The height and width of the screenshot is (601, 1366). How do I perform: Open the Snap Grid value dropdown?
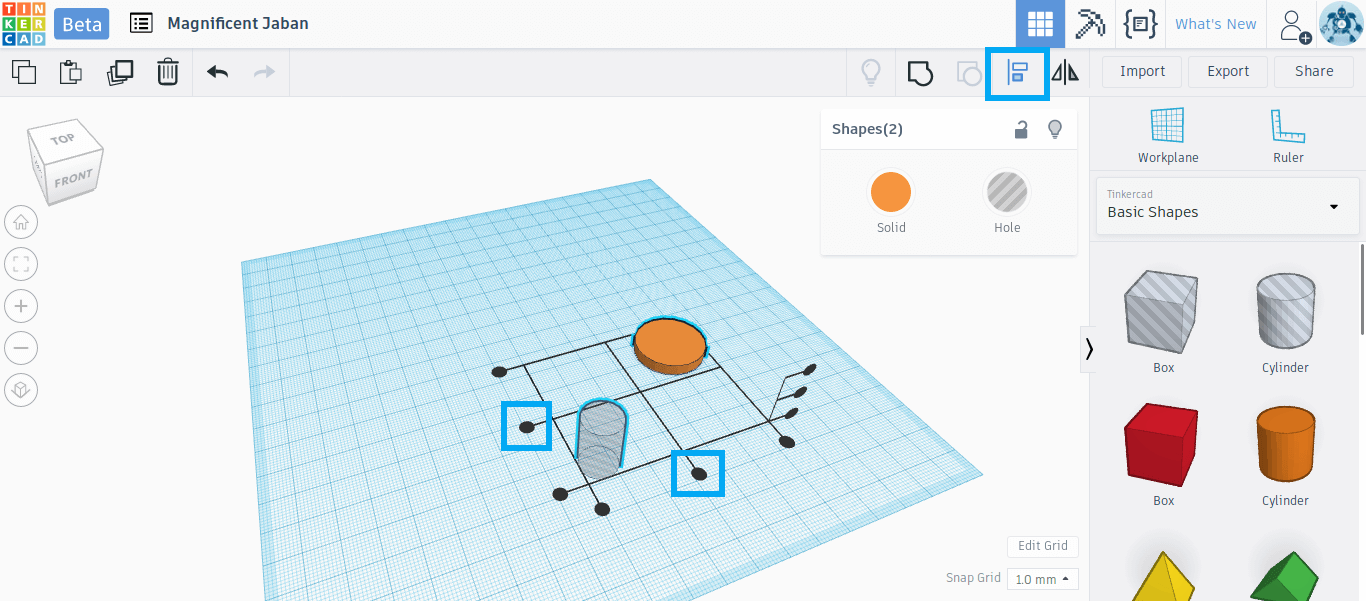pos(1042,578)
